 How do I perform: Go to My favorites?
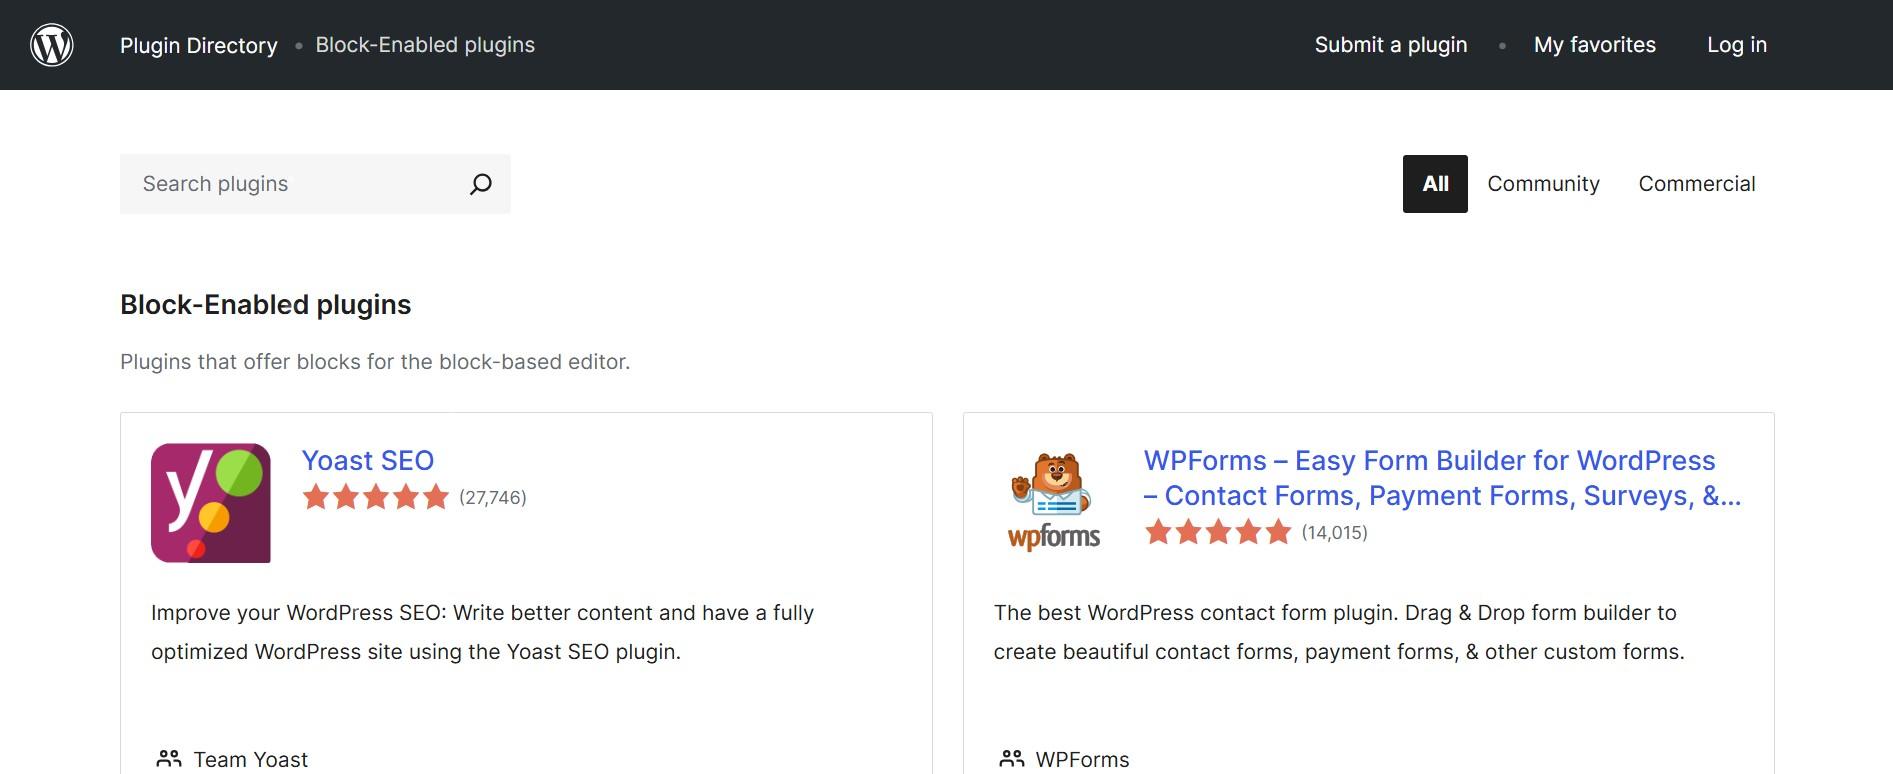click(x=1595, y=45)
